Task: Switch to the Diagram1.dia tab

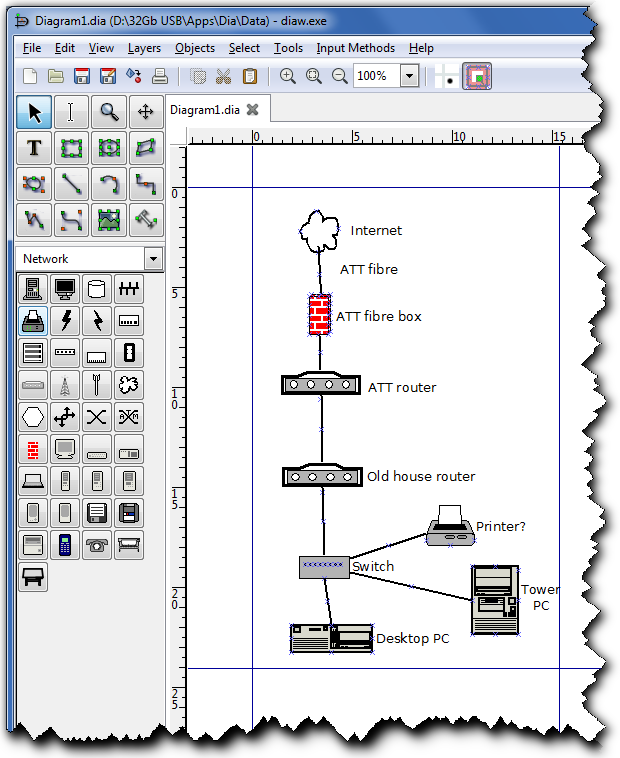Action: (x=205, y=110)
